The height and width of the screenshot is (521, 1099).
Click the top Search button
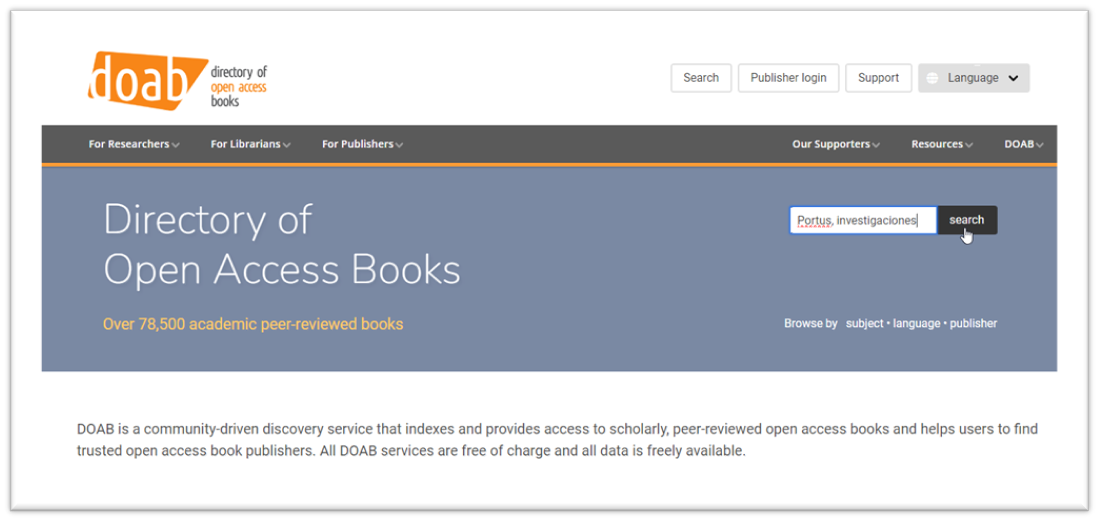coord(701,78)
